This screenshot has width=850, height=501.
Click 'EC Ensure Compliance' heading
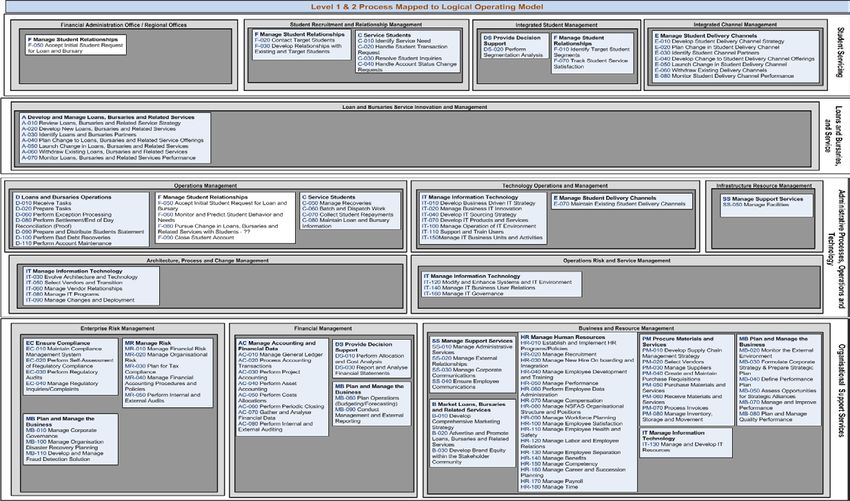tap(58, 343)
